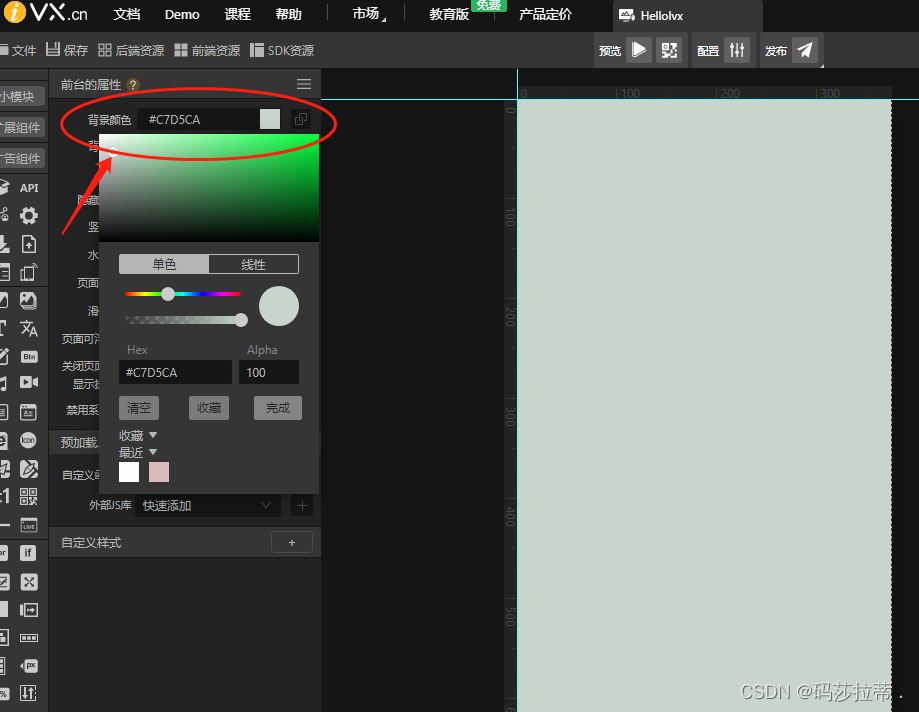919x712 pixels.
Task: Click the green stage canvas area
Action: 704,406
